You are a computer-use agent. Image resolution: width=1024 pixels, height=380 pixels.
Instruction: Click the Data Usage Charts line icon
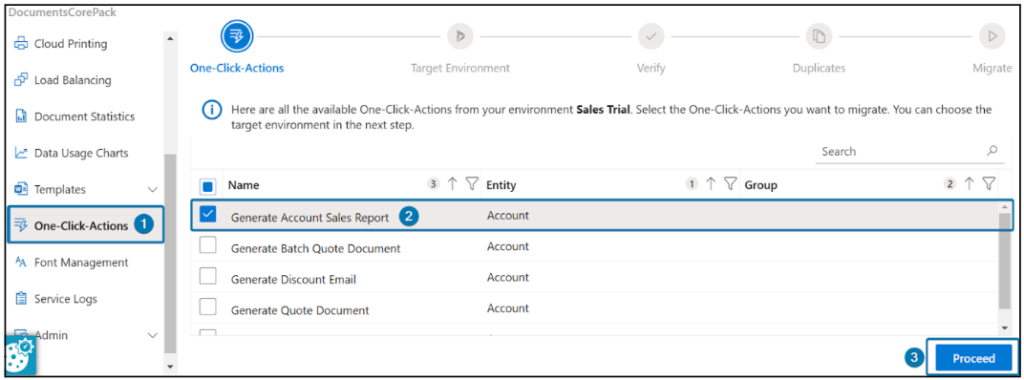[21, 153]
